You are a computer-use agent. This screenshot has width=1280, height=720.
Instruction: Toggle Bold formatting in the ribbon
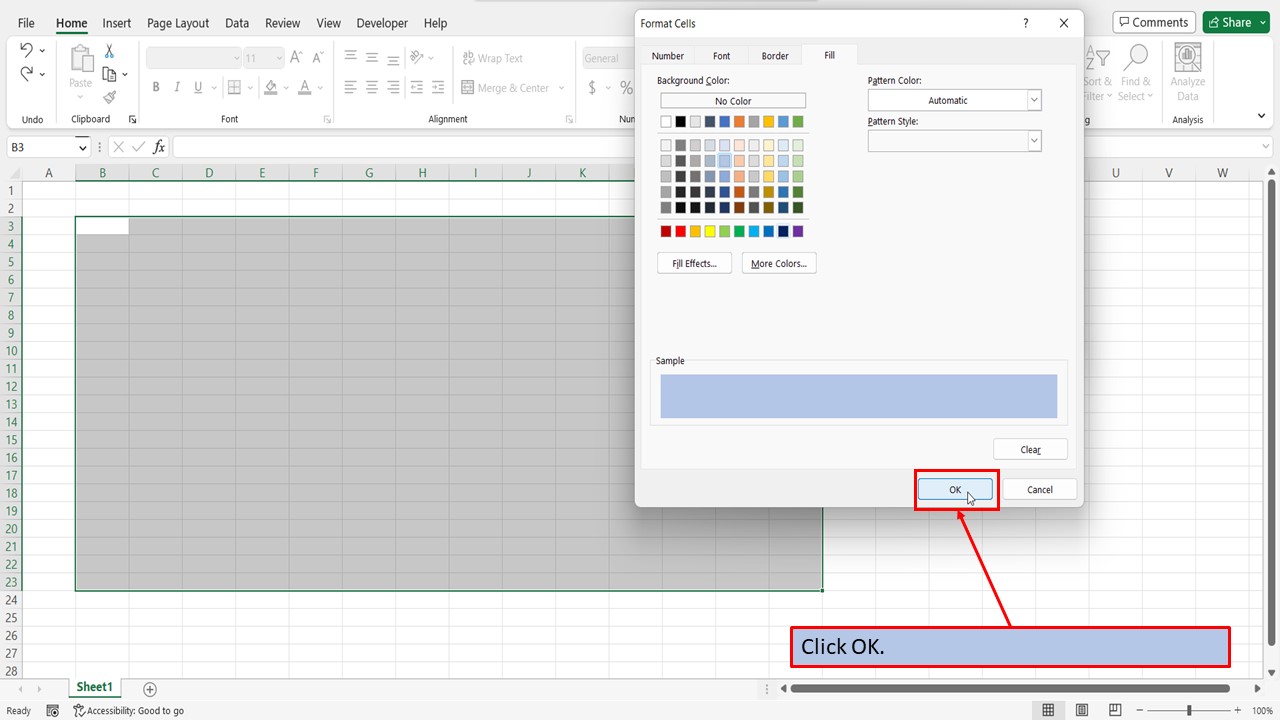coord(156,88)
